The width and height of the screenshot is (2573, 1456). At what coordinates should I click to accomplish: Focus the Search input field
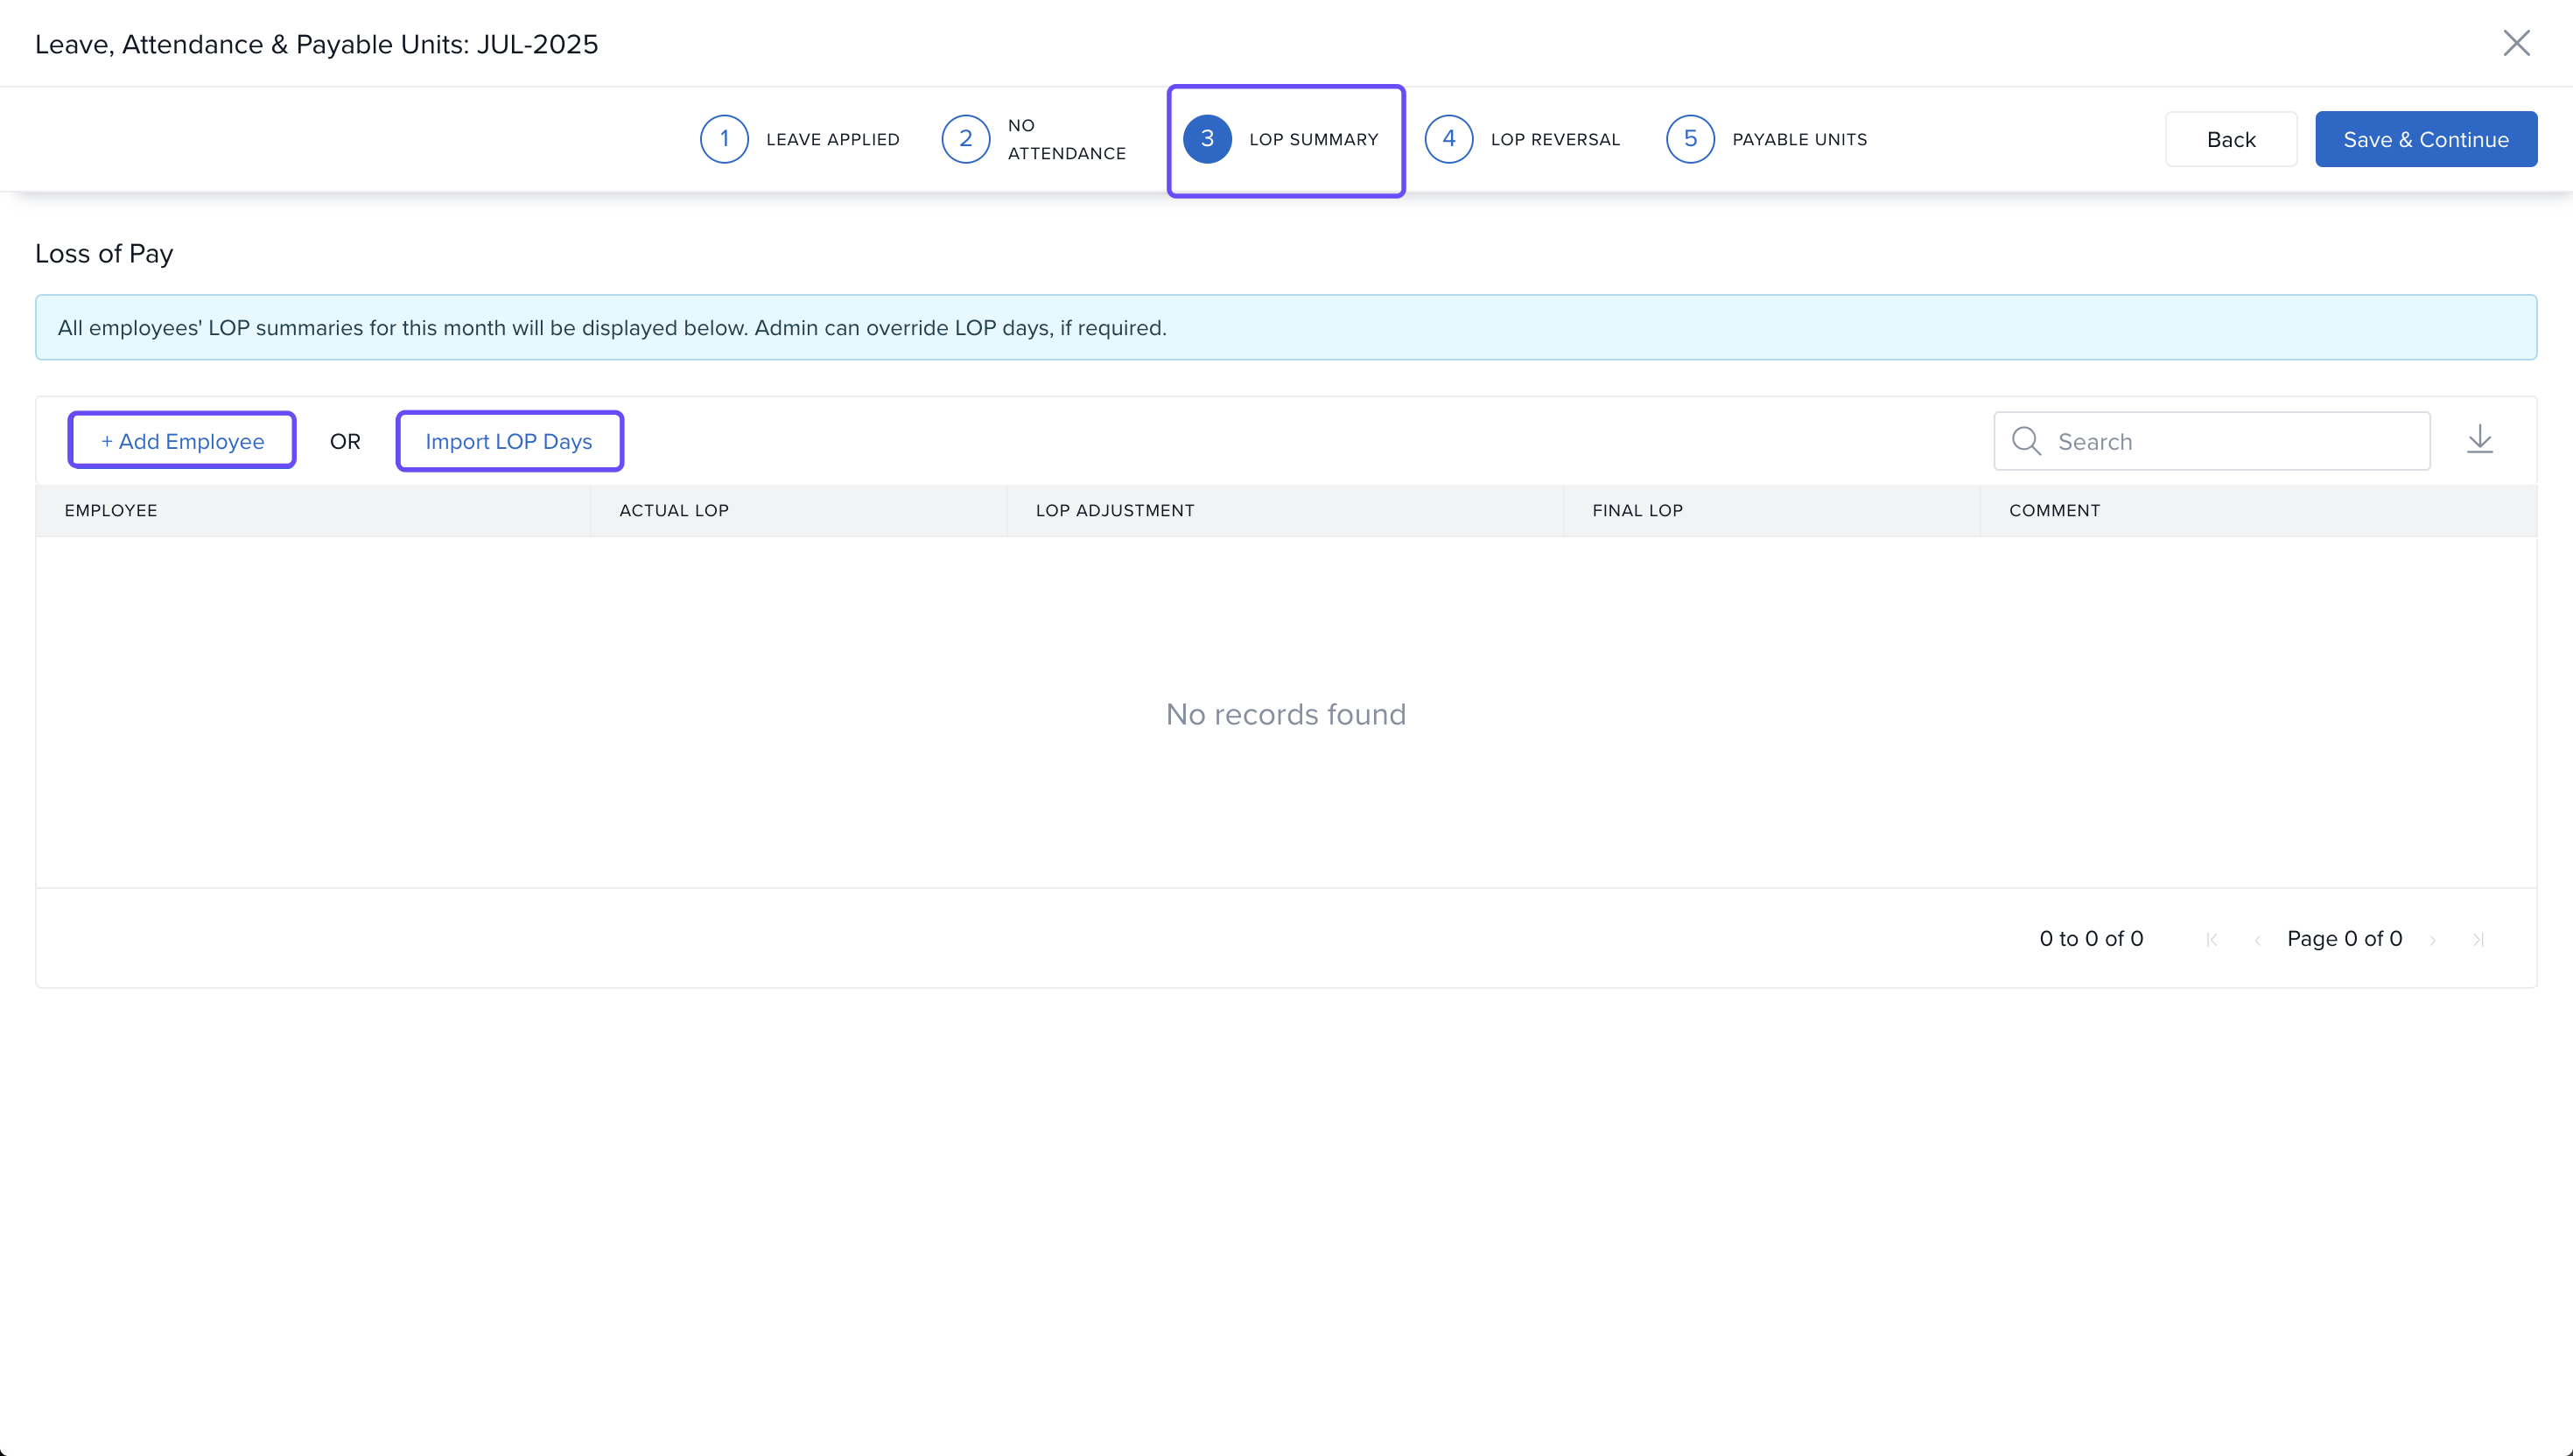click(2235, 441)
